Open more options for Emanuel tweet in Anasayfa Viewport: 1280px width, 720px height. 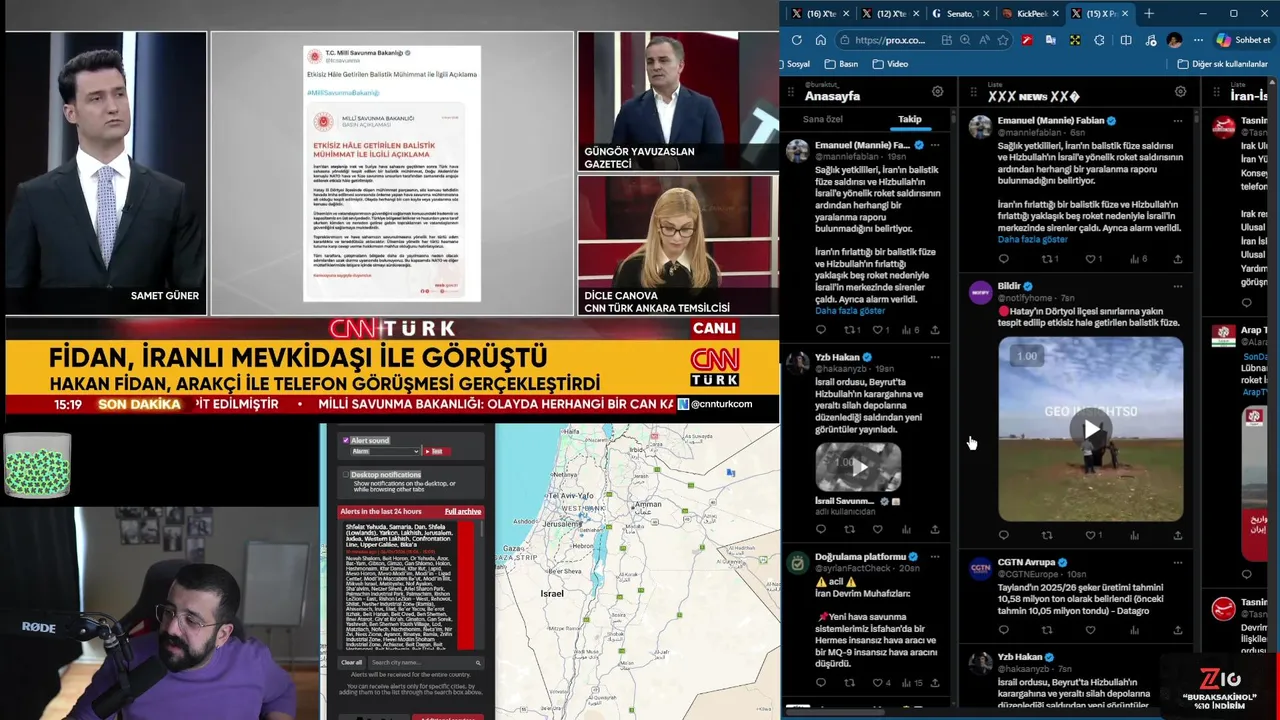(935, 145)
